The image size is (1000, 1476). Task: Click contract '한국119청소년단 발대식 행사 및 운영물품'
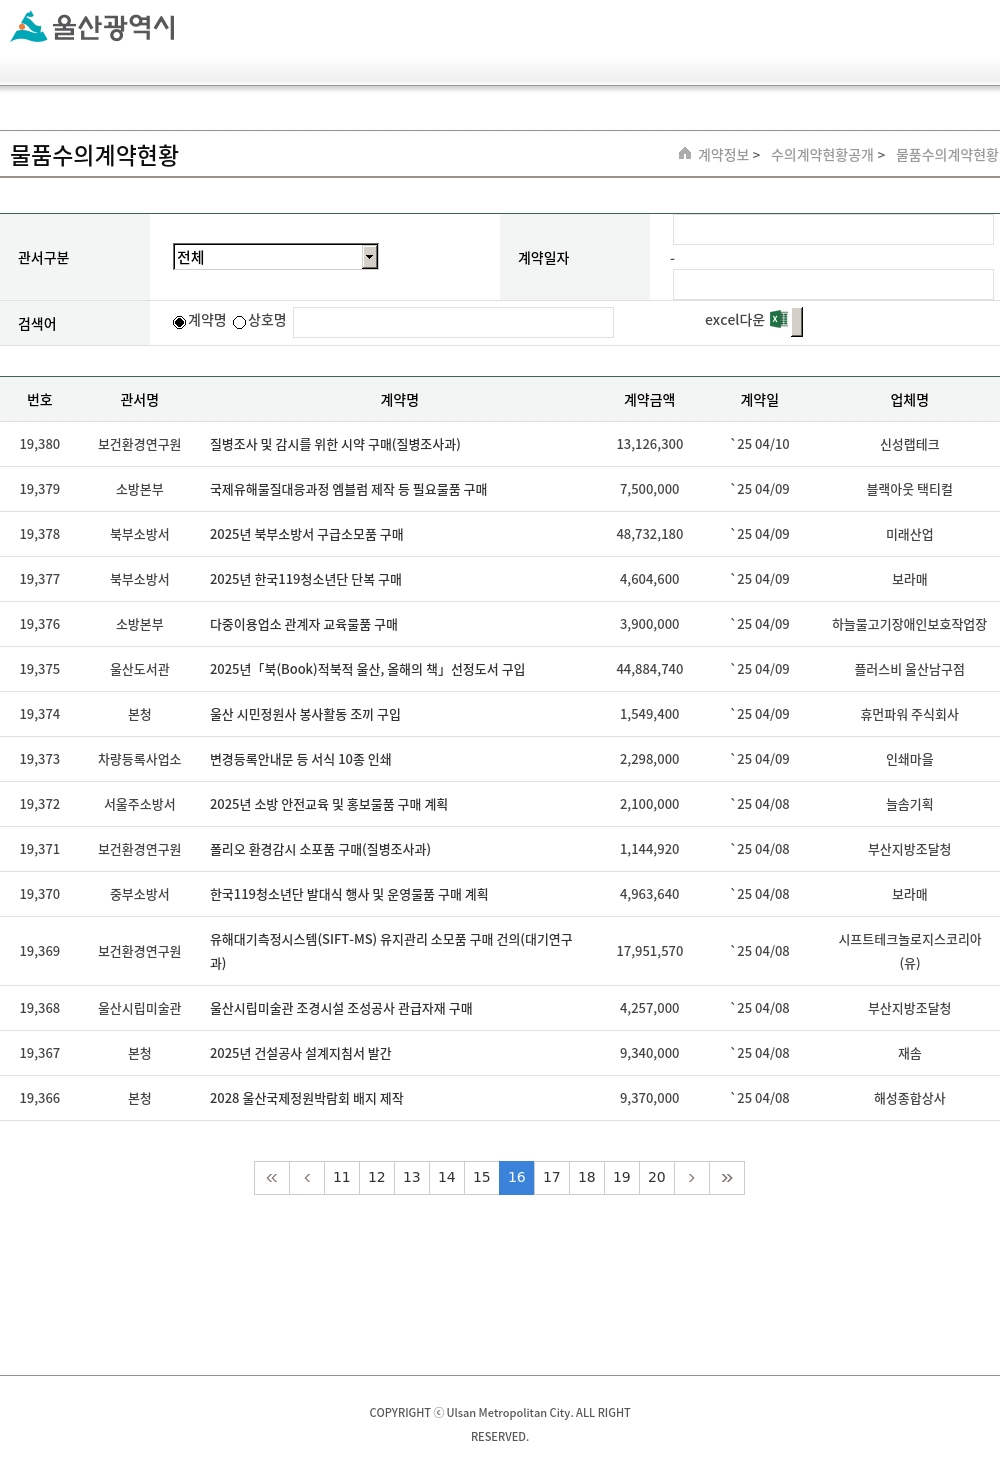click(349, 894)
